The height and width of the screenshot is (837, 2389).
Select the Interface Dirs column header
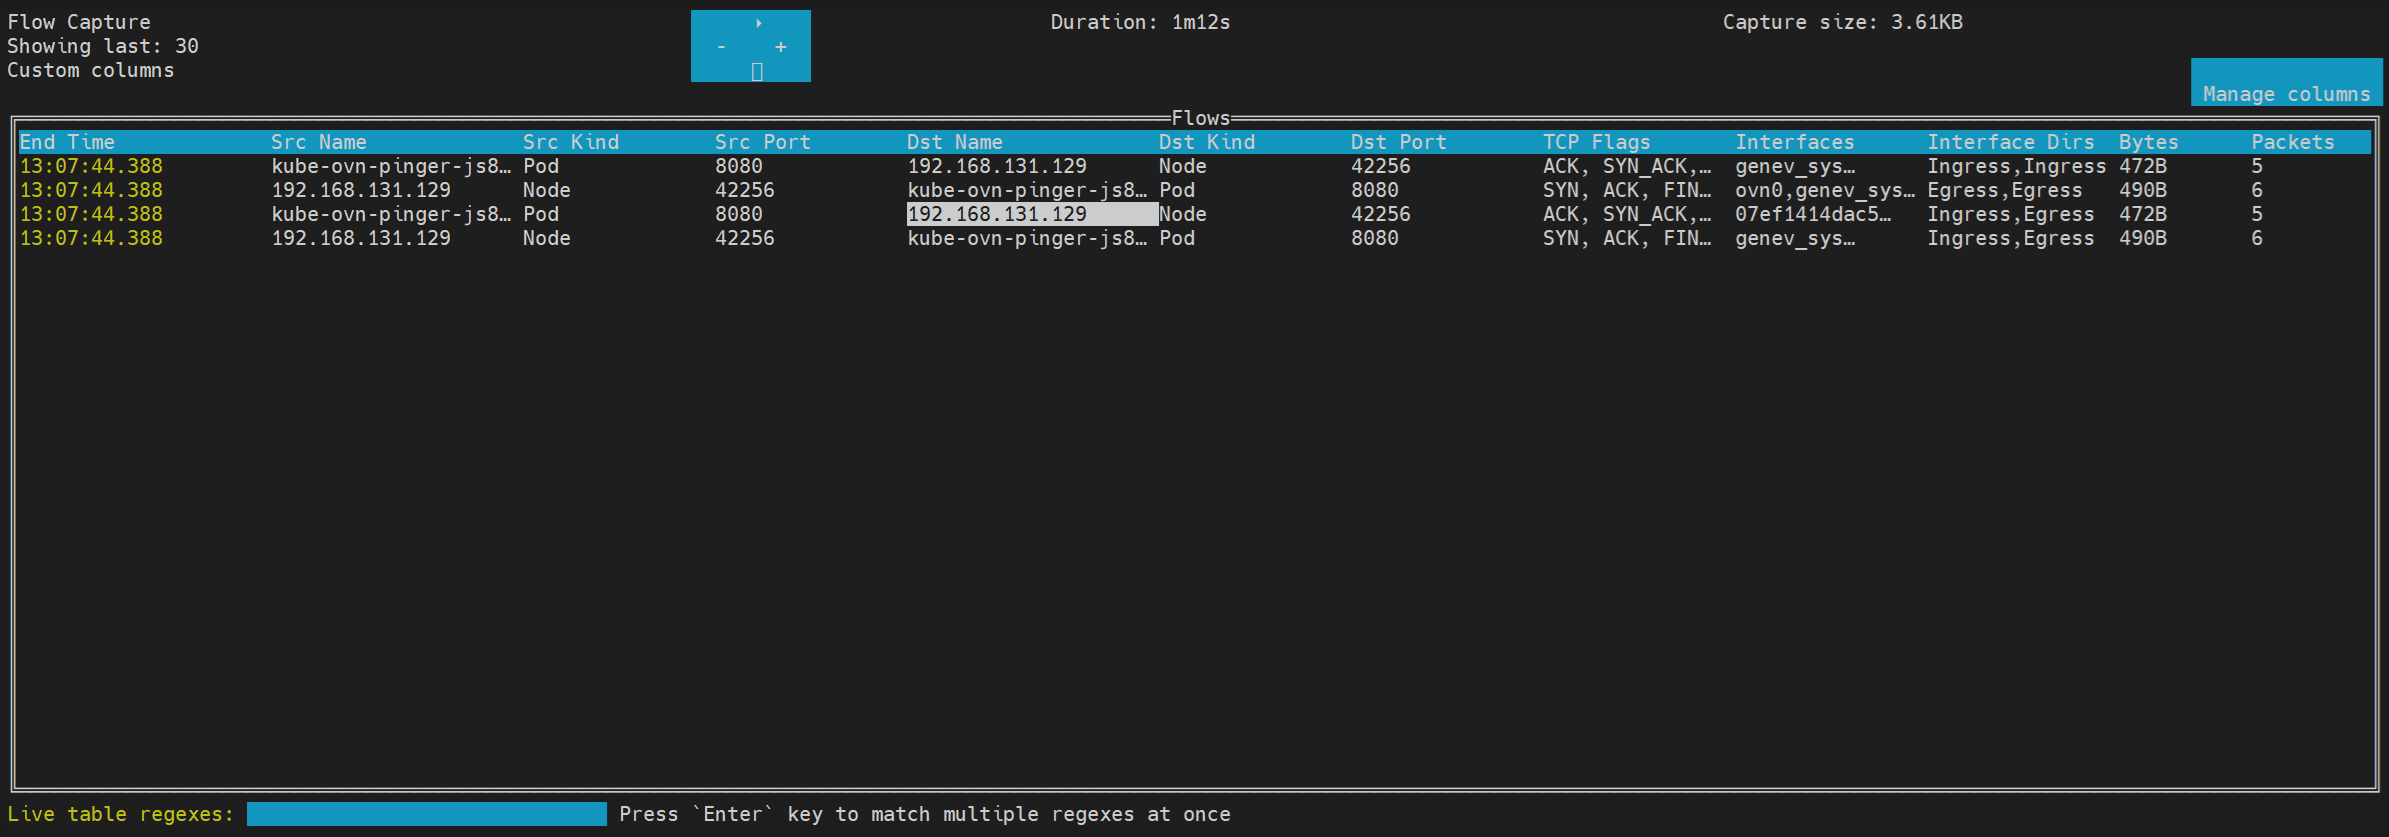[2010, 142]
